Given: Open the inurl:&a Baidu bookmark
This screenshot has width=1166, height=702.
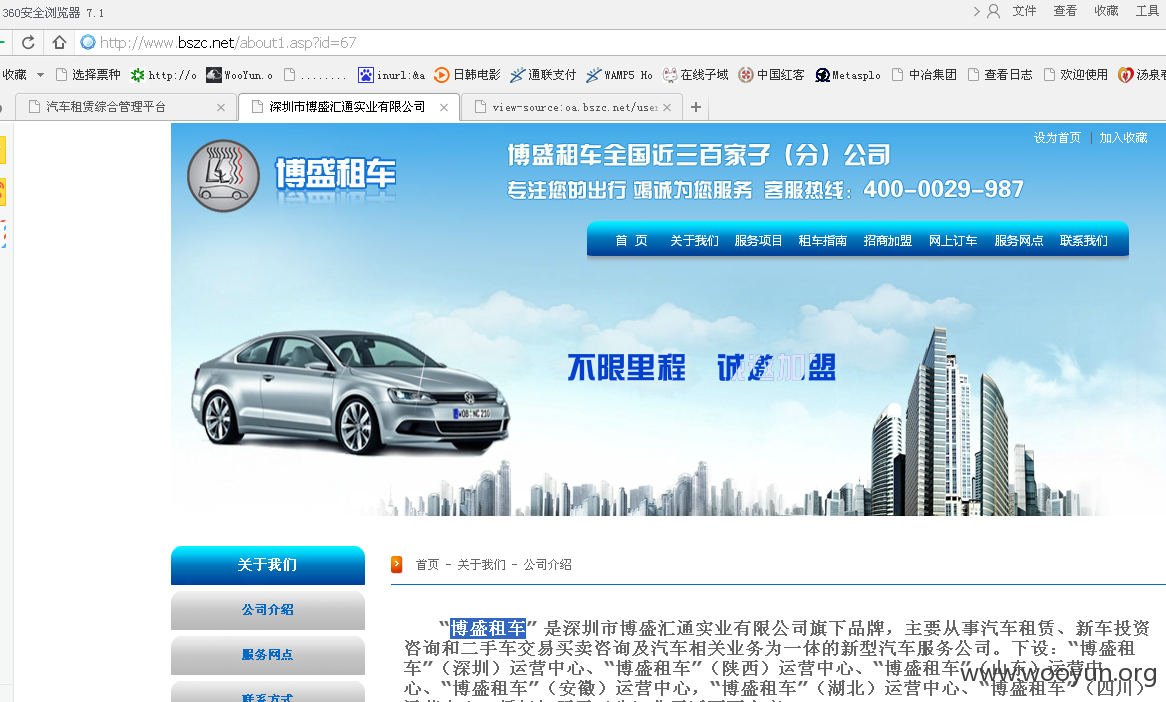Looking at the screenshot, I should [x=392, y=75].
